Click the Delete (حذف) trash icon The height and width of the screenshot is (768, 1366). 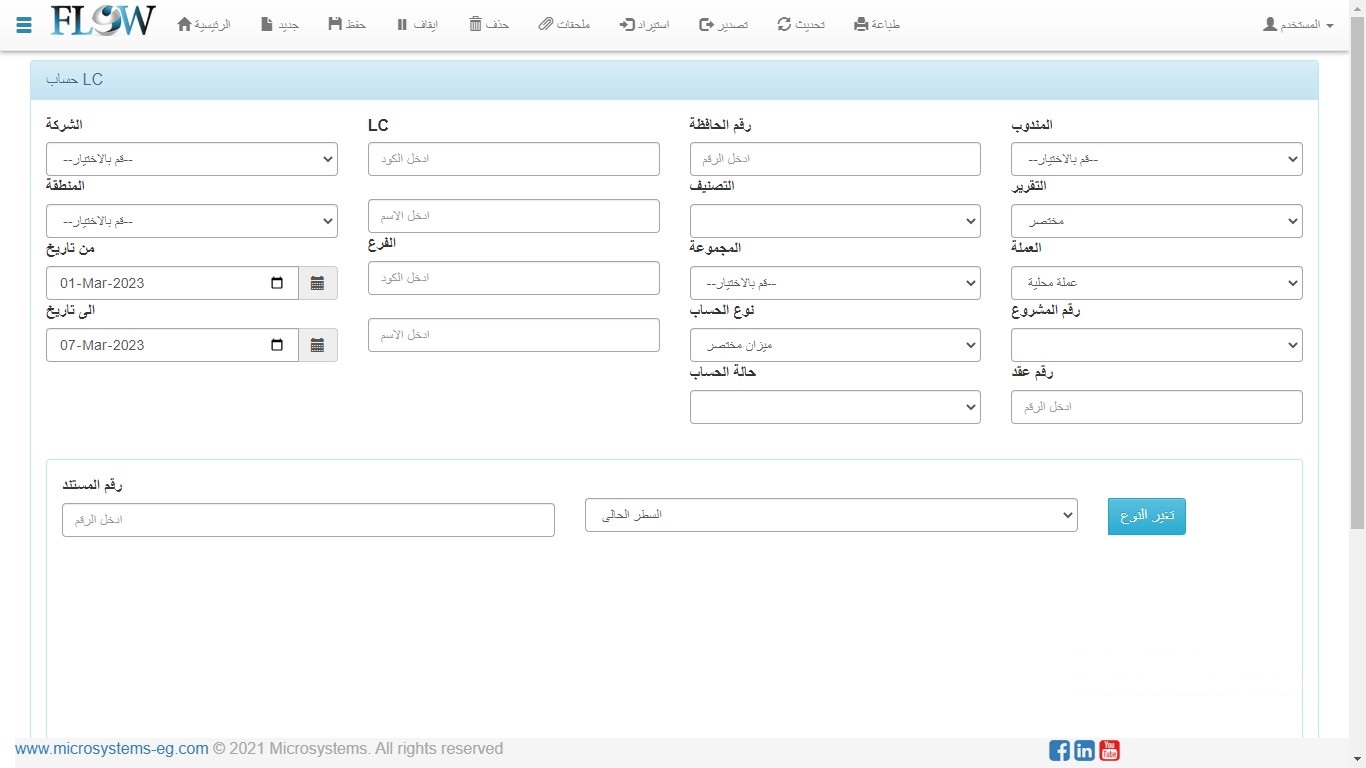coord(476,24)
